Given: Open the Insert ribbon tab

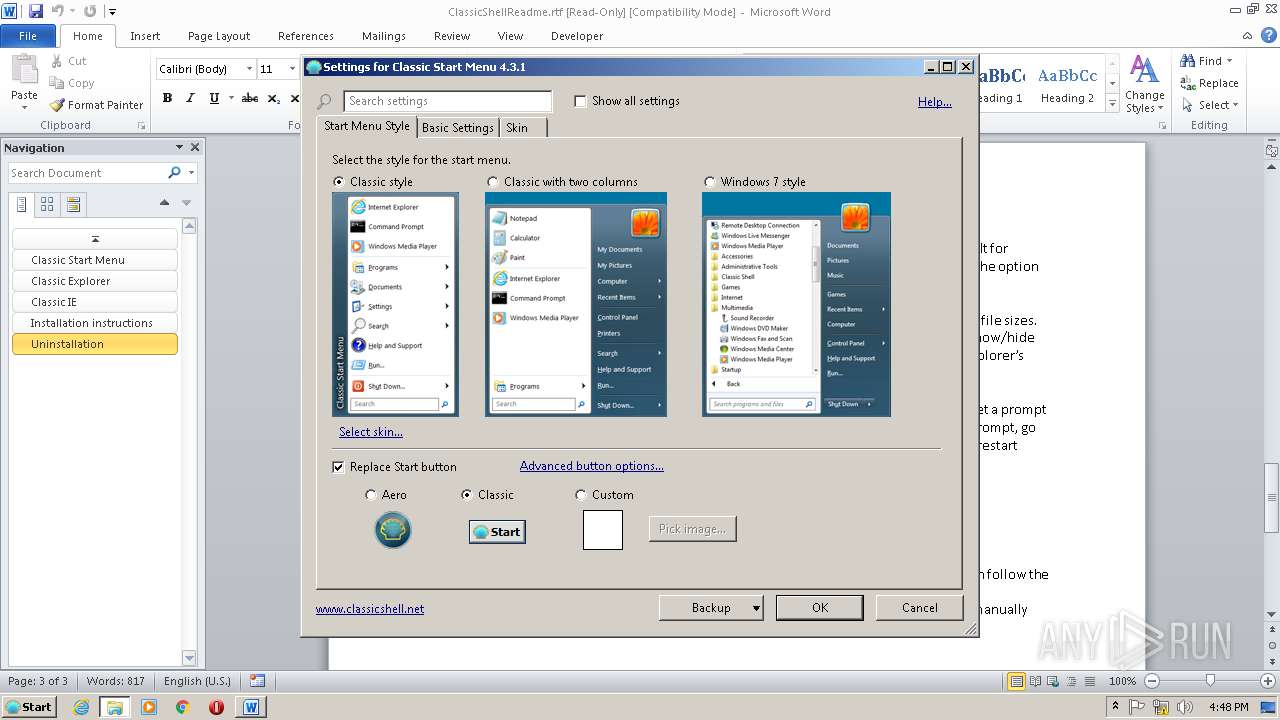Looking at the screenshot, I should point(145,36).
